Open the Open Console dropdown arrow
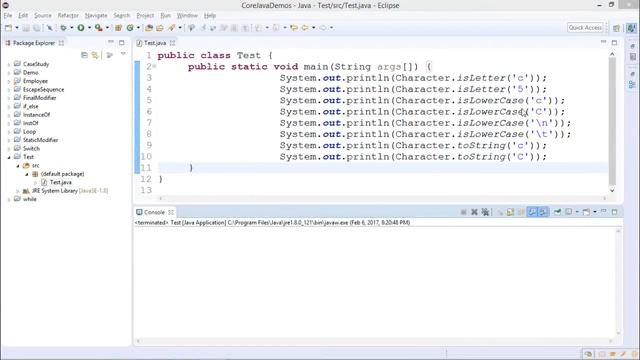The height and width of the screenshot is (360, 640). (x=595, y=212)
